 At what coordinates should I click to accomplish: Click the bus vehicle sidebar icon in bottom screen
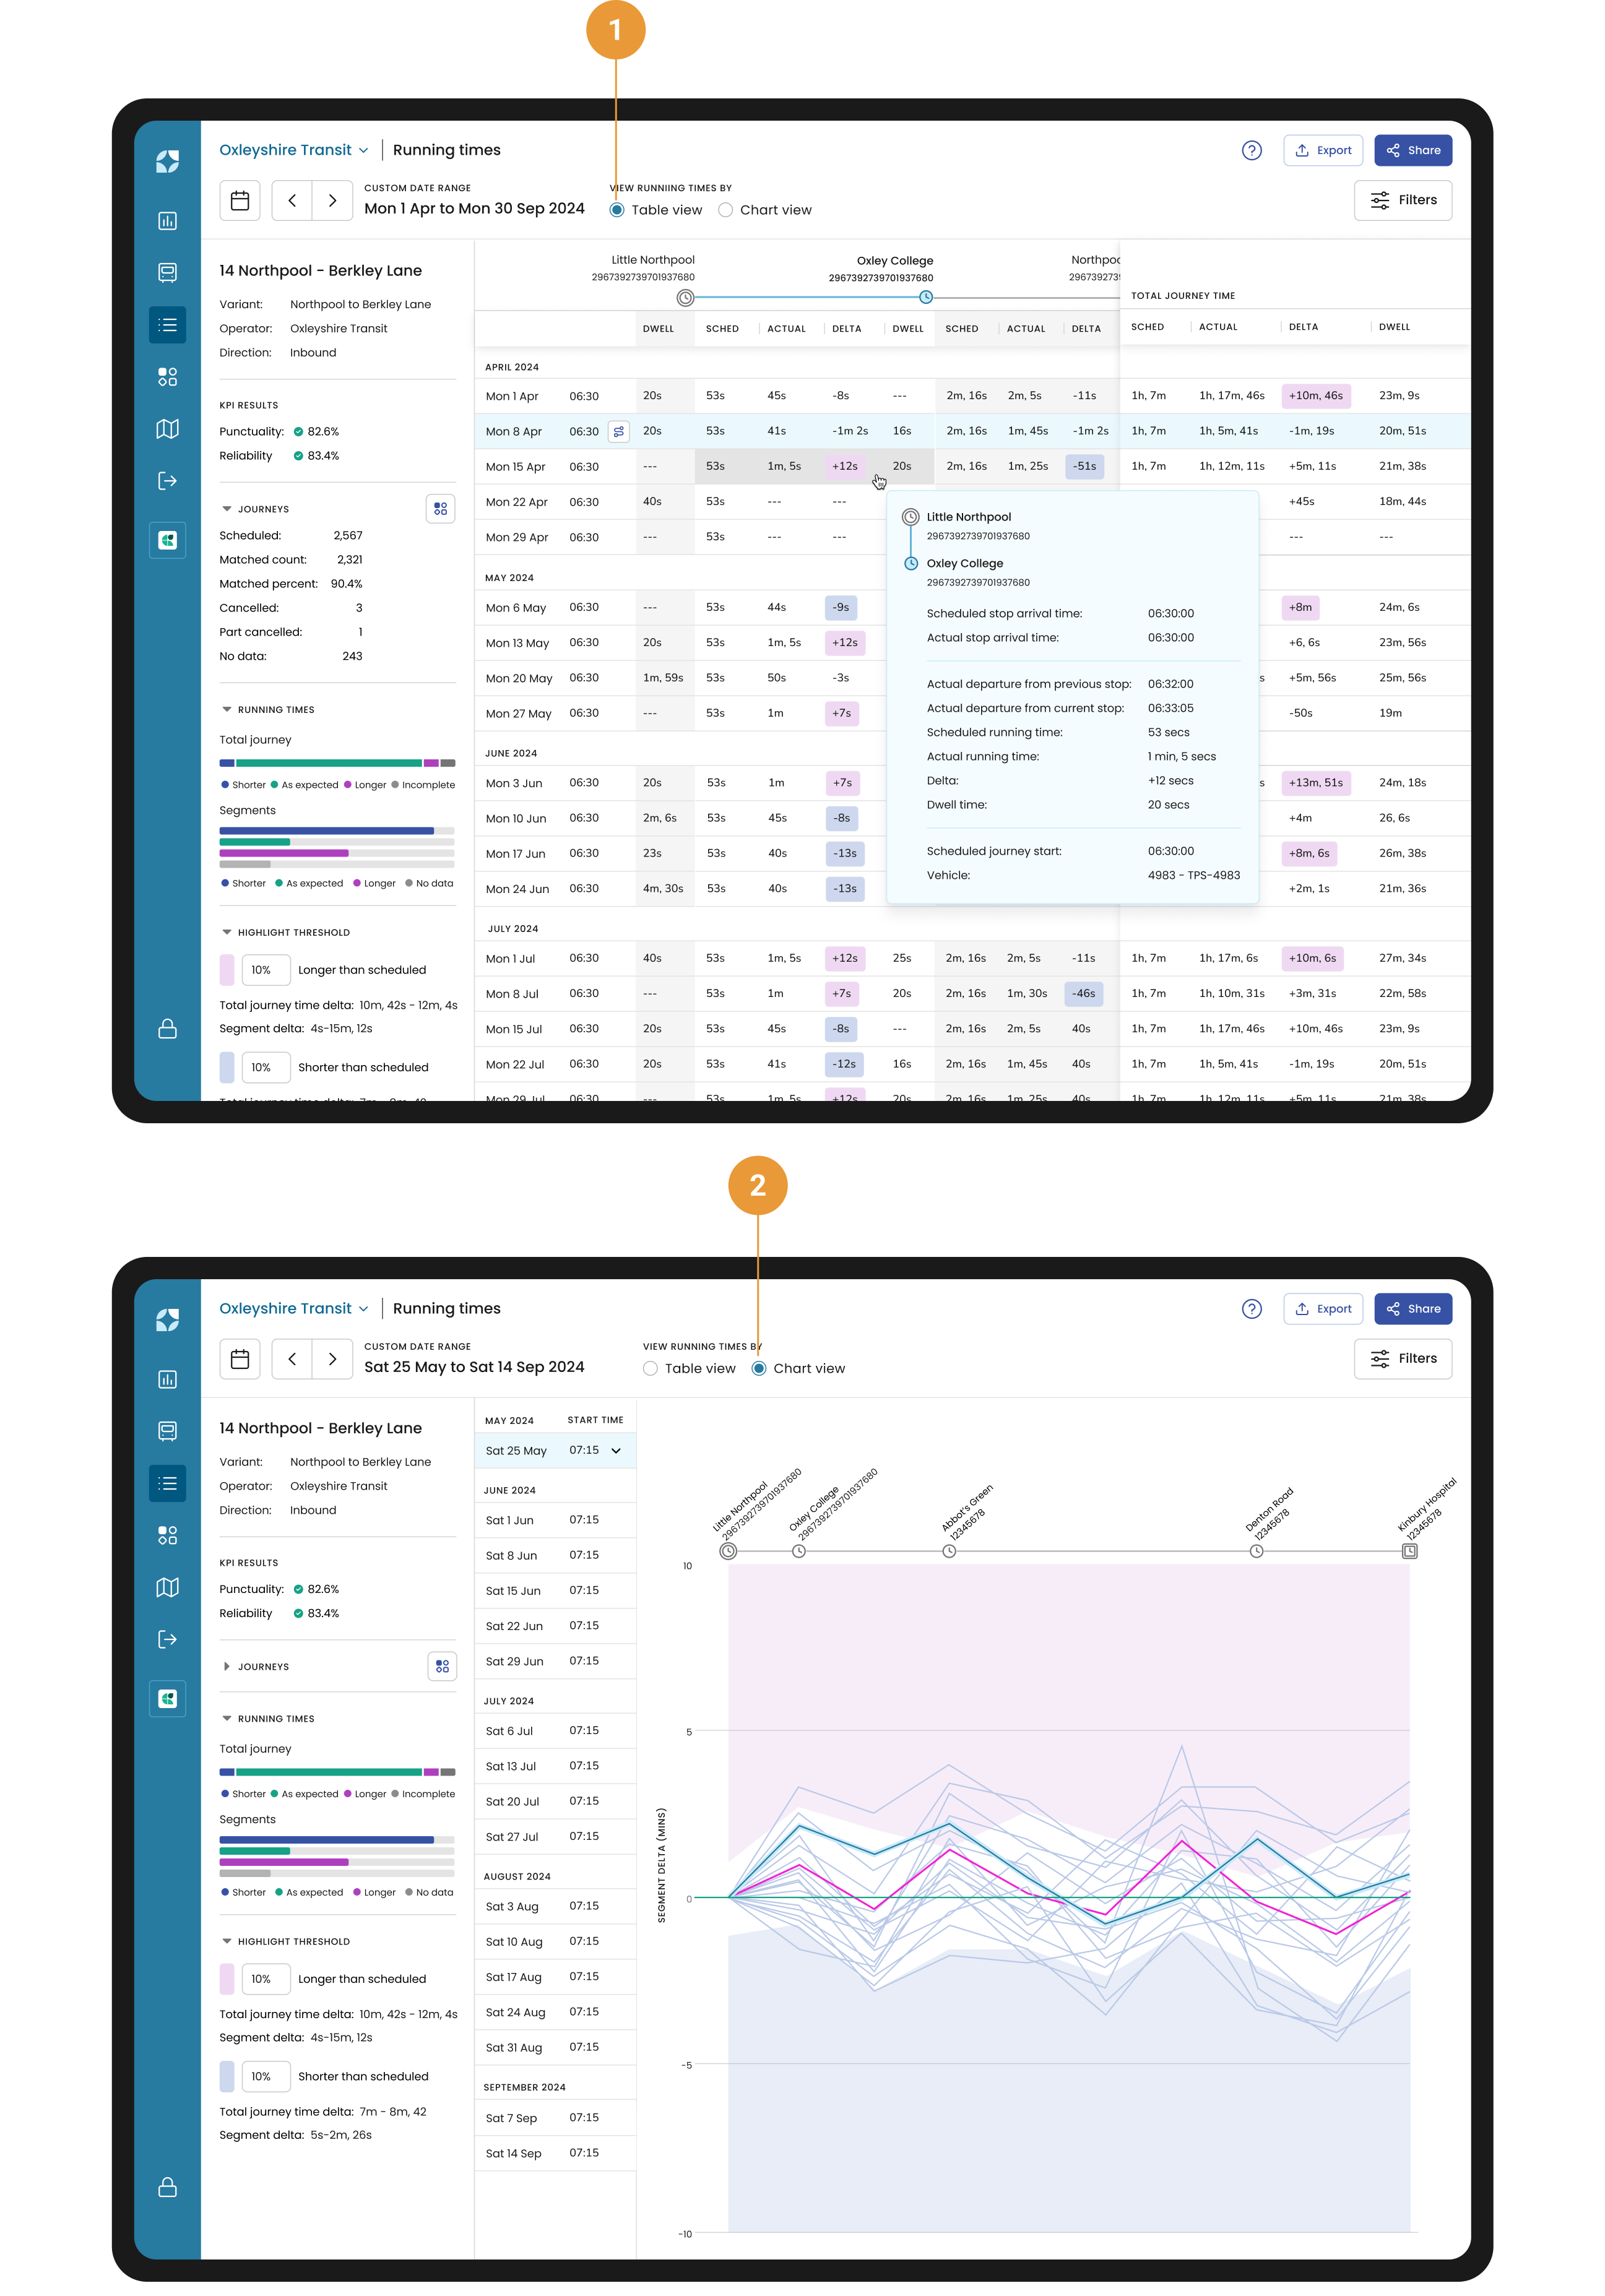(x=168, y=1431)
